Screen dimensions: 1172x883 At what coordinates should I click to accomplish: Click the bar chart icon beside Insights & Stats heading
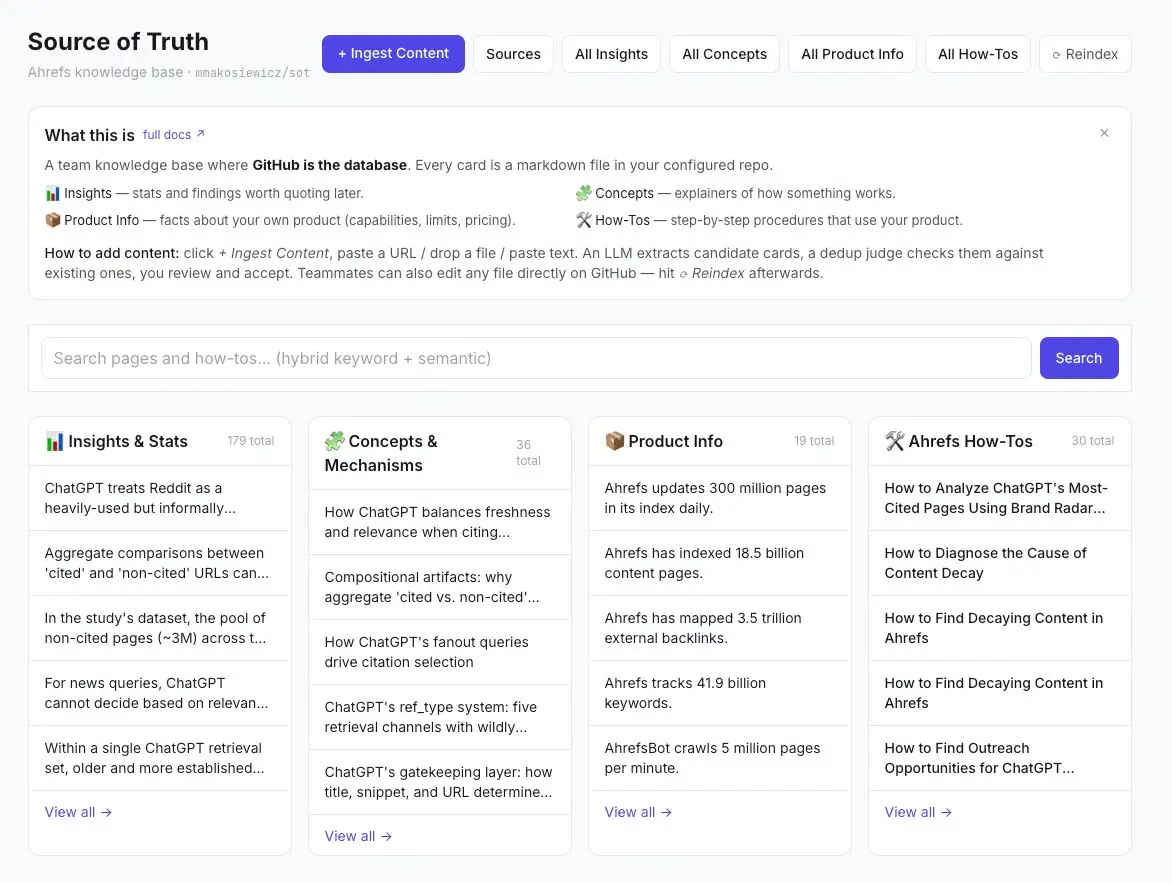(55, 441)
